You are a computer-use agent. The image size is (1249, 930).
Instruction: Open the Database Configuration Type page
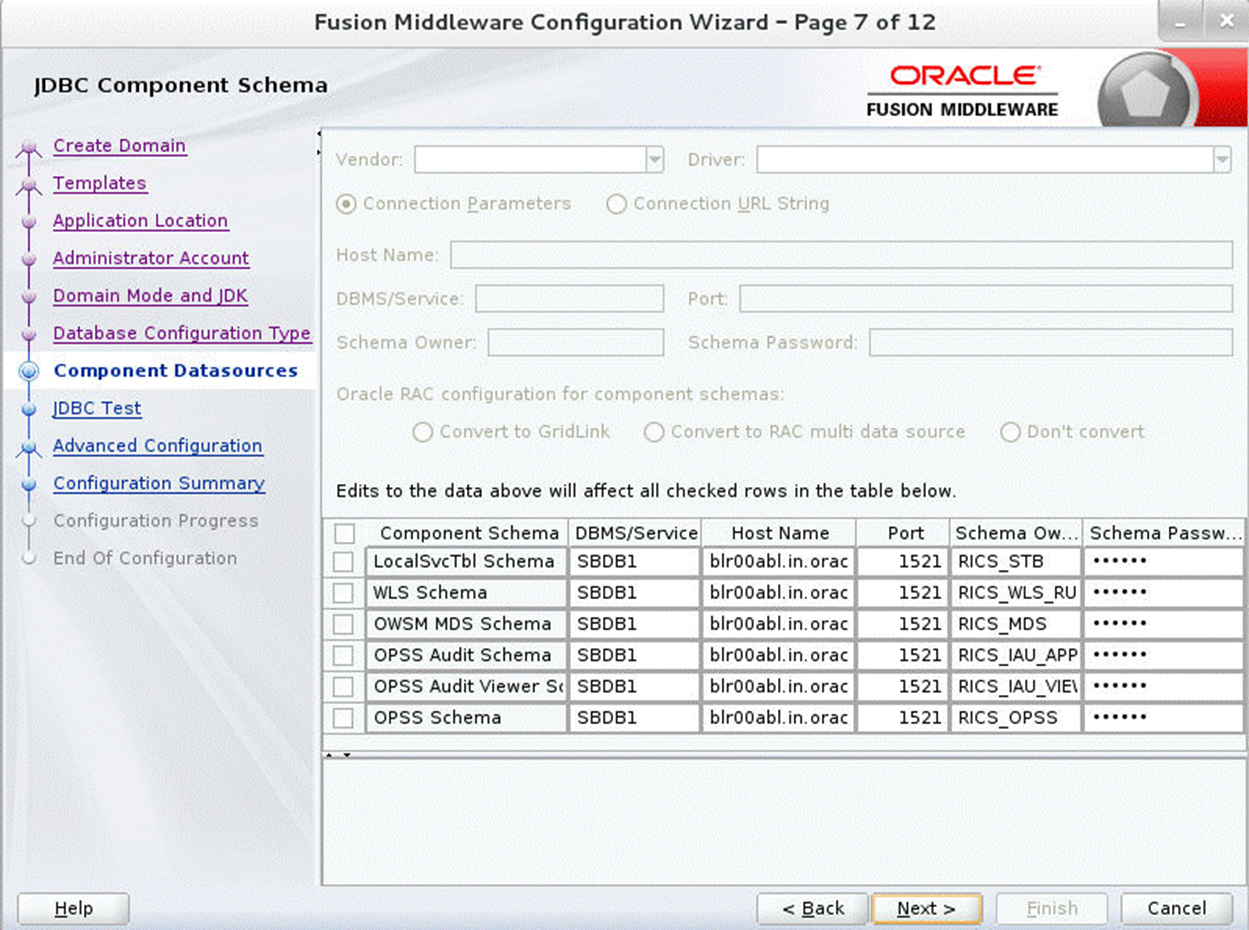click(x=181, y=333)
